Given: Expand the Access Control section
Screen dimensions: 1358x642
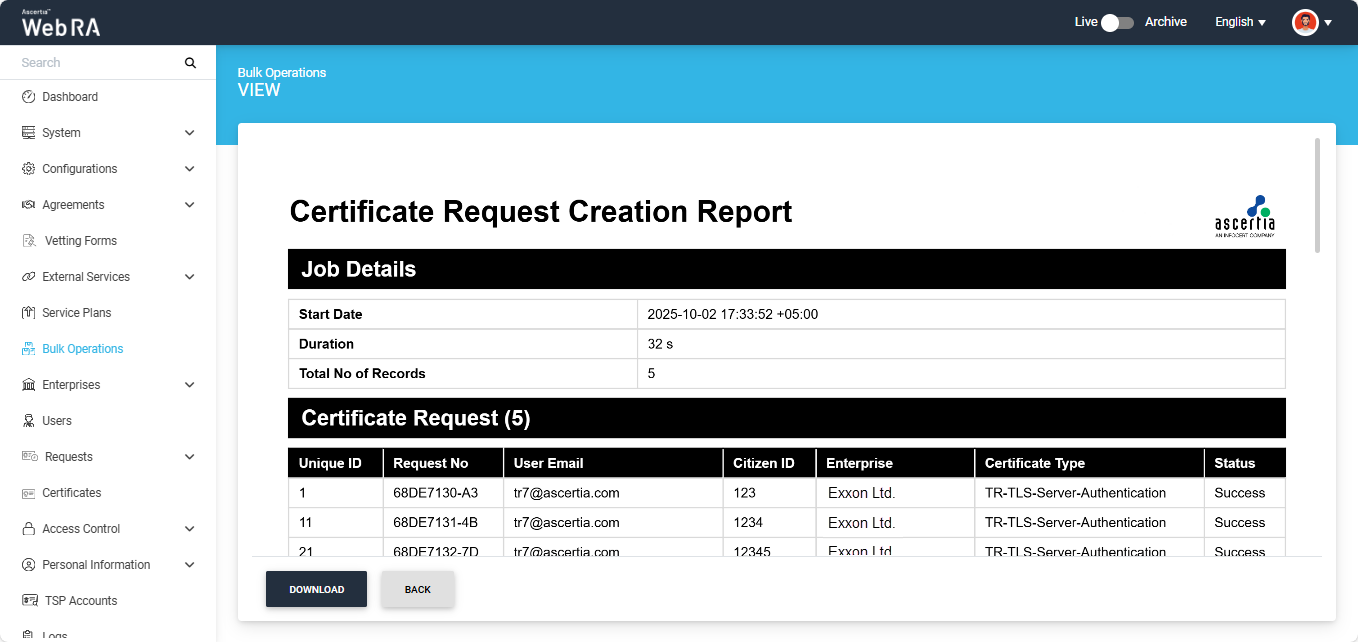Looking at the screenshot, I should (x=190, y=529).
